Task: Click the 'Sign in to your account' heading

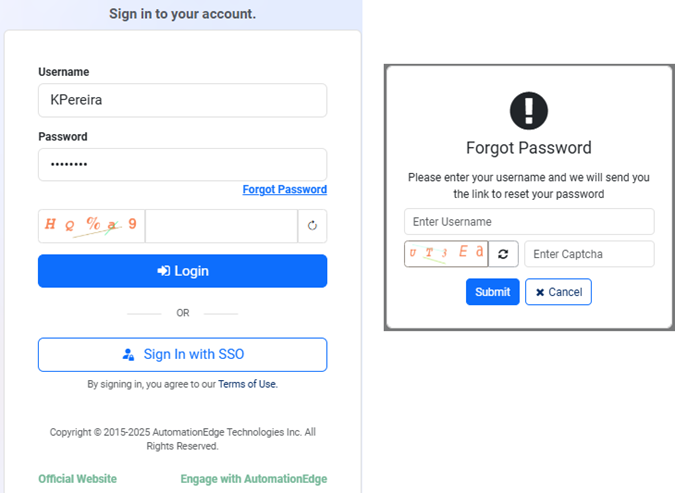Action: 182,14
